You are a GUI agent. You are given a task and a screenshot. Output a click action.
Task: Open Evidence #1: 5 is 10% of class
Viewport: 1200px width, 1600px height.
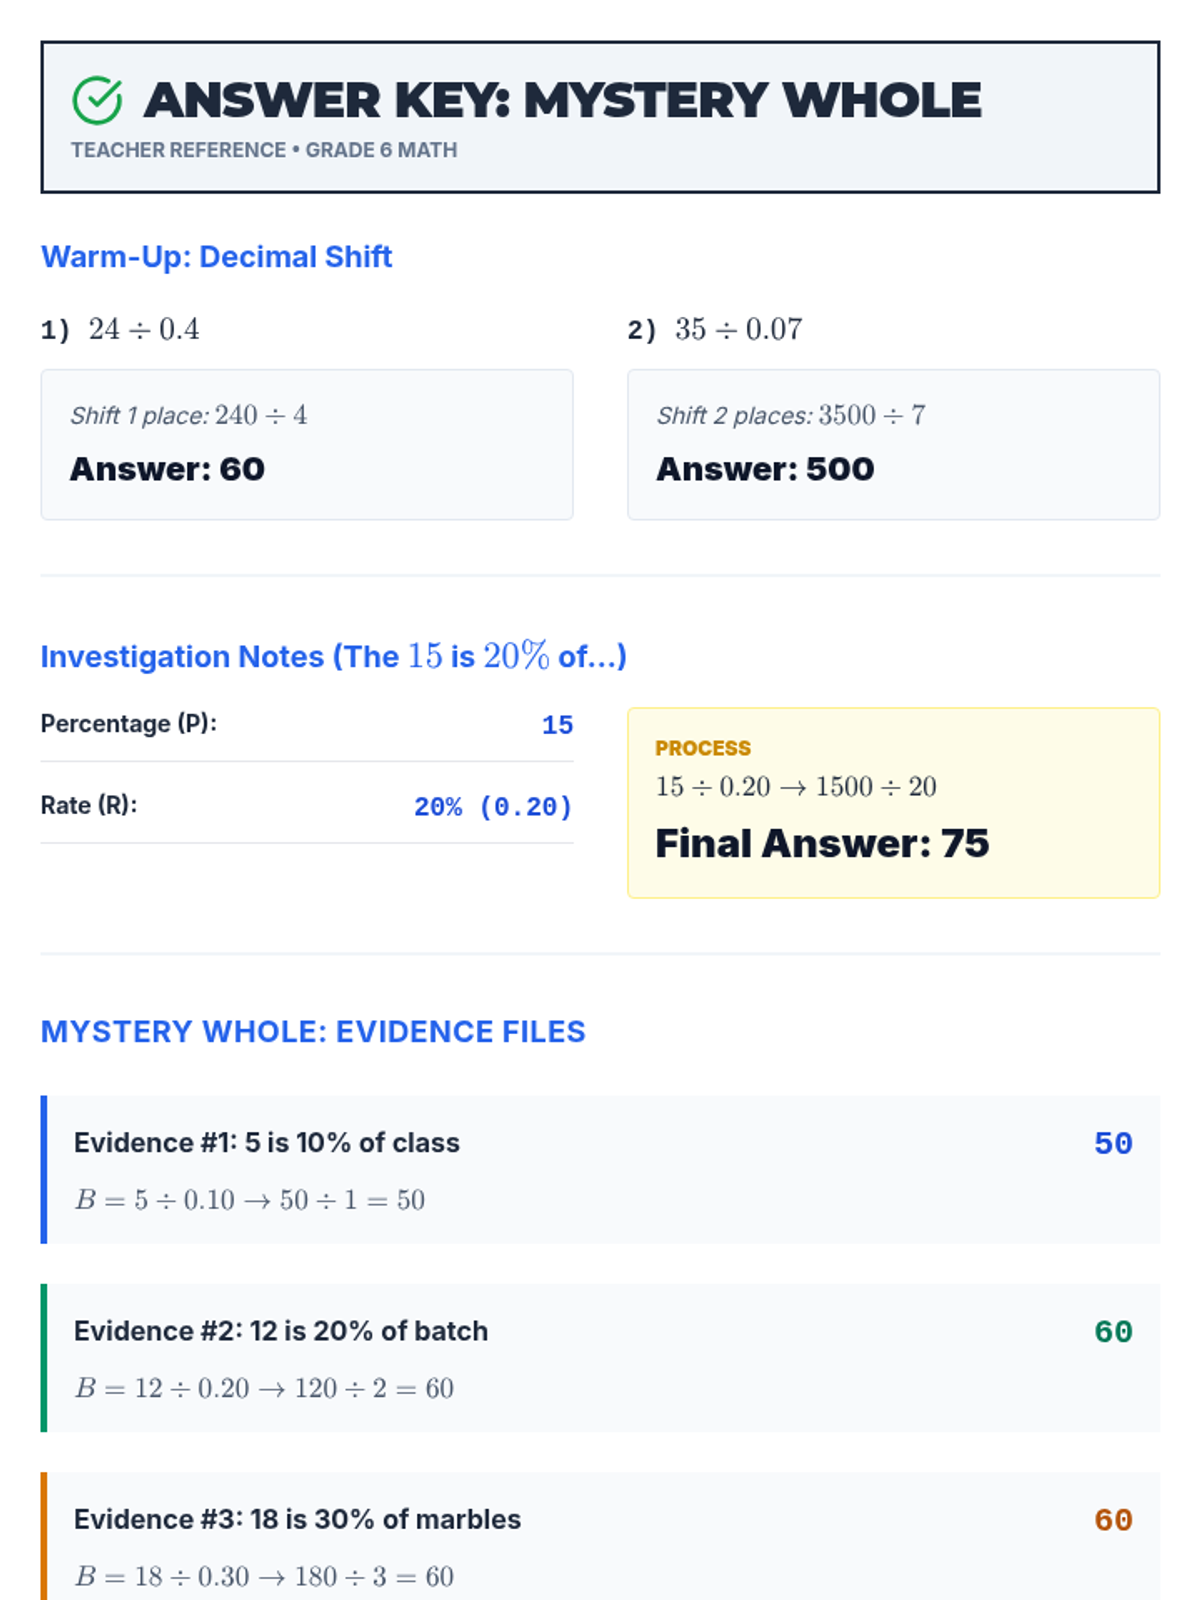[267, 1143]
